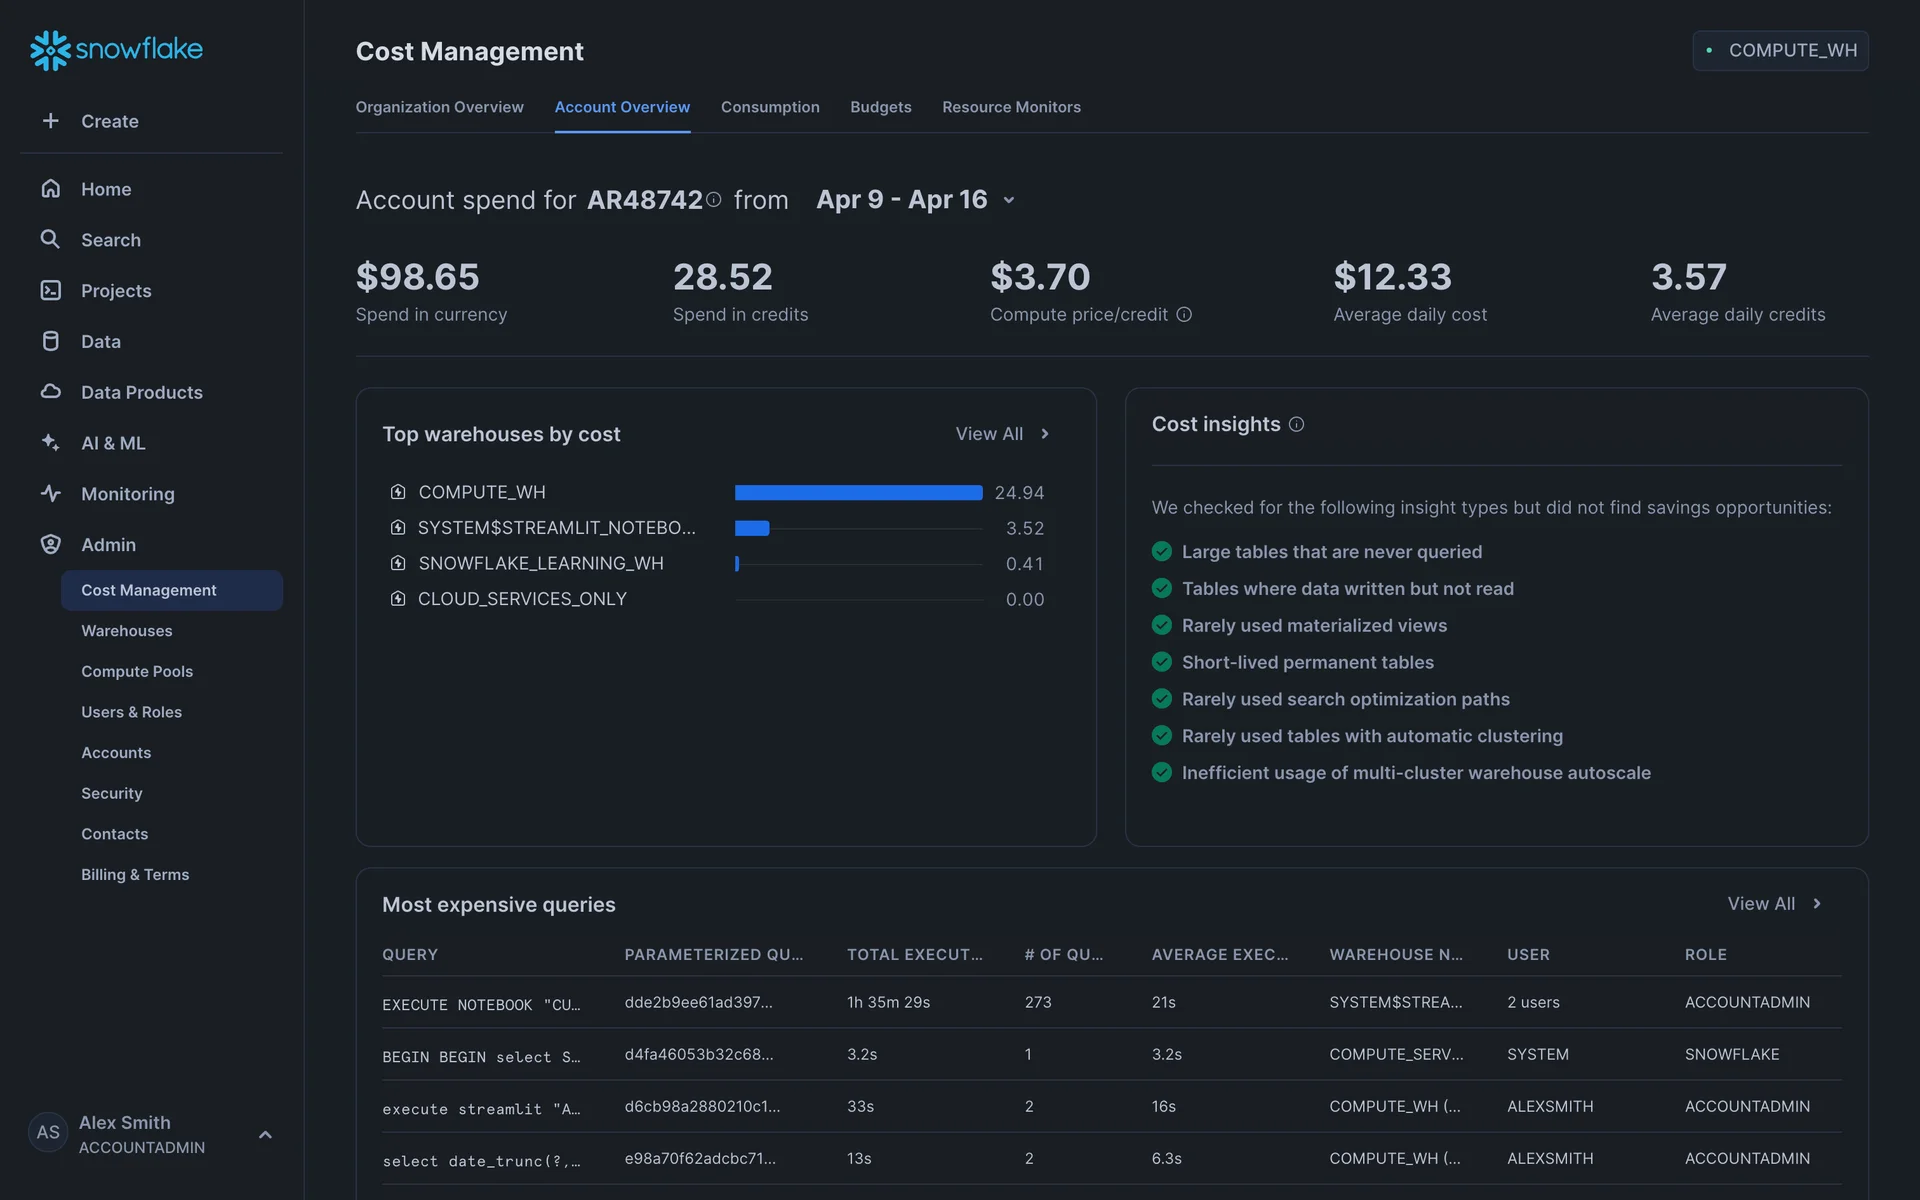Click info icon beside Compute price/credit

pyautogui.click(x=1184, y=315)
